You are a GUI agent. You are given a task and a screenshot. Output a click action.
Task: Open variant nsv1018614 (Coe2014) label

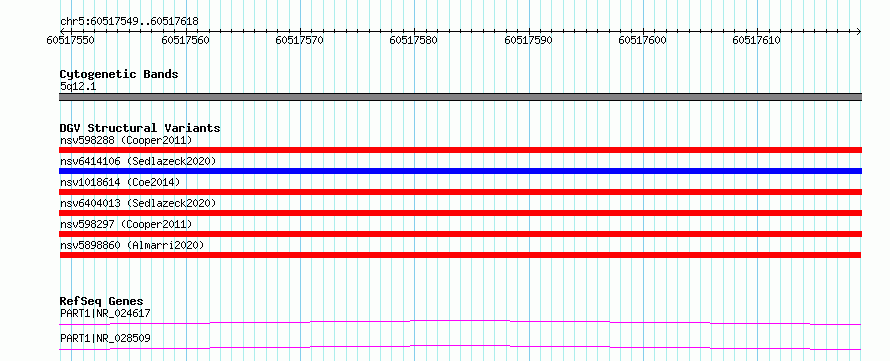120,182
